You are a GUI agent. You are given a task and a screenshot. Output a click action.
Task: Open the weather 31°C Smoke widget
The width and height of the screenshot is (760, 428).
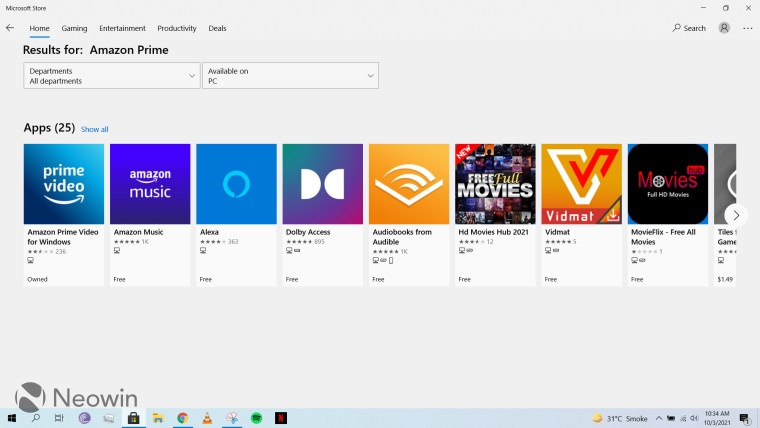[x=620, y=418]
